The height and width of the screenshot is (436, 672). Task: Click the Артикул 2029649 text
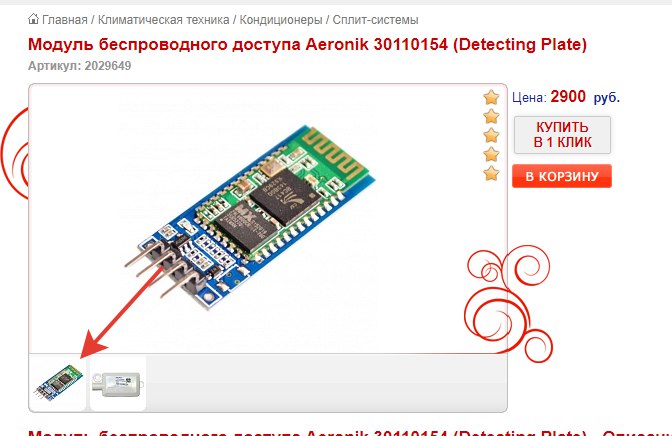[x=80, y=66]
